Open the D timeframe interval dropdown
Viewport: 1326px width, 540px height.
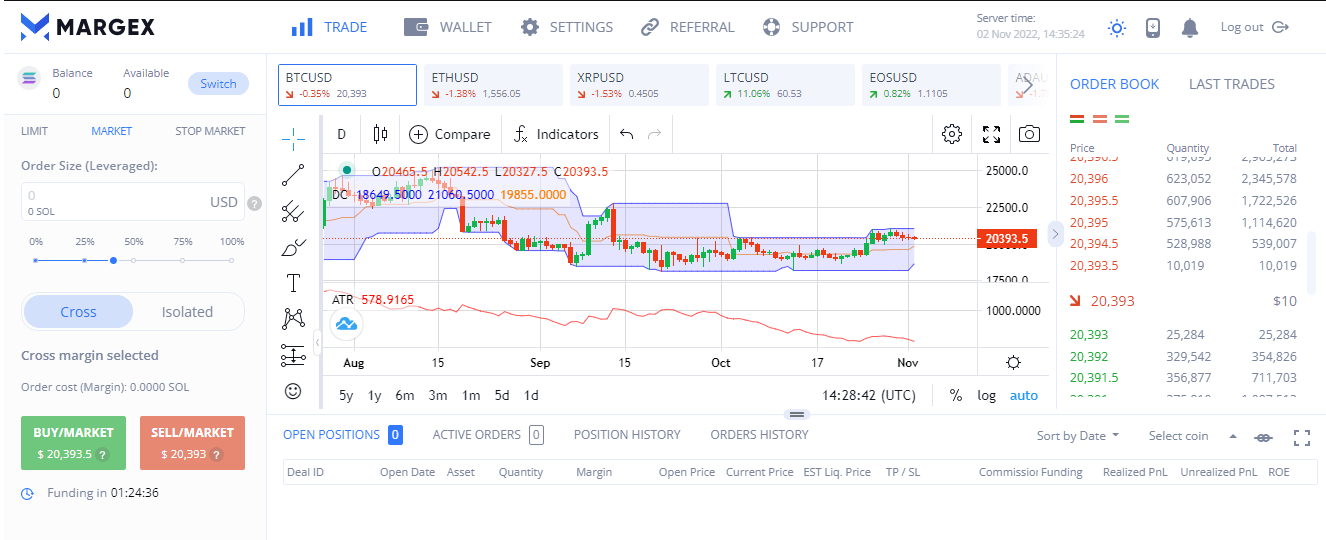click(x=341, y=134)
